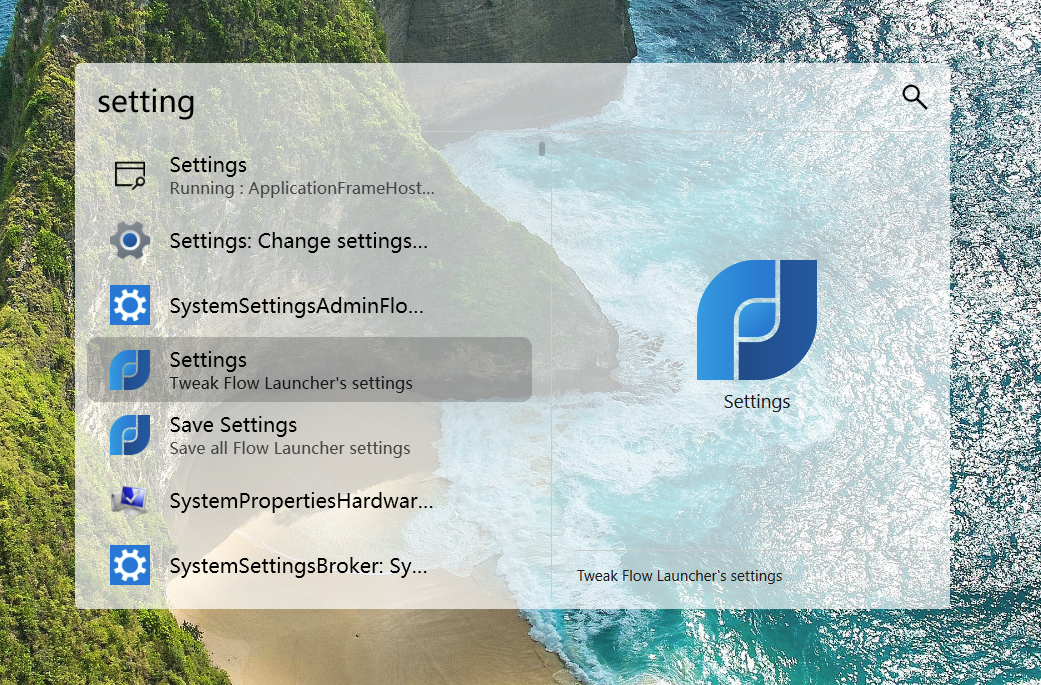Click preview pane footer 'Tweak Flow Launcher's settings'
Screen dimensions: 1041x685
[x=679, y=575]
